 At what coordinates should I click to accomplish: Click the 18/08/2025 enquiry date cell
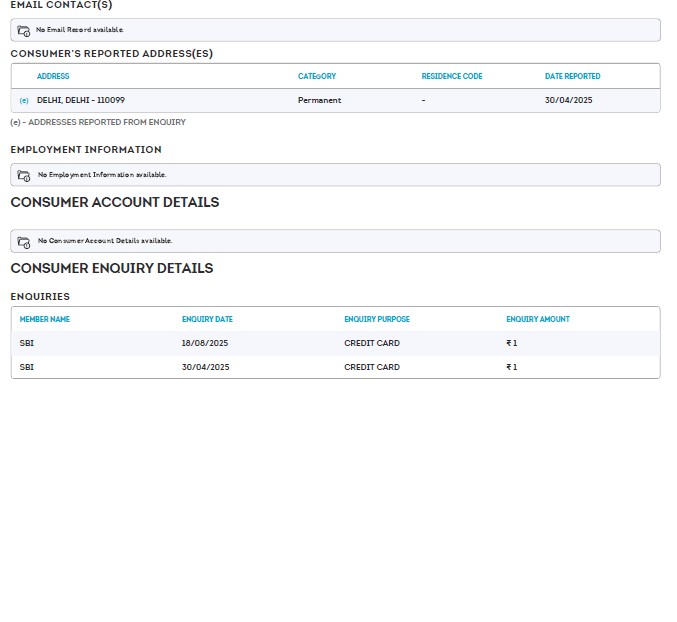pyautogui.click(x=206, y=343)
